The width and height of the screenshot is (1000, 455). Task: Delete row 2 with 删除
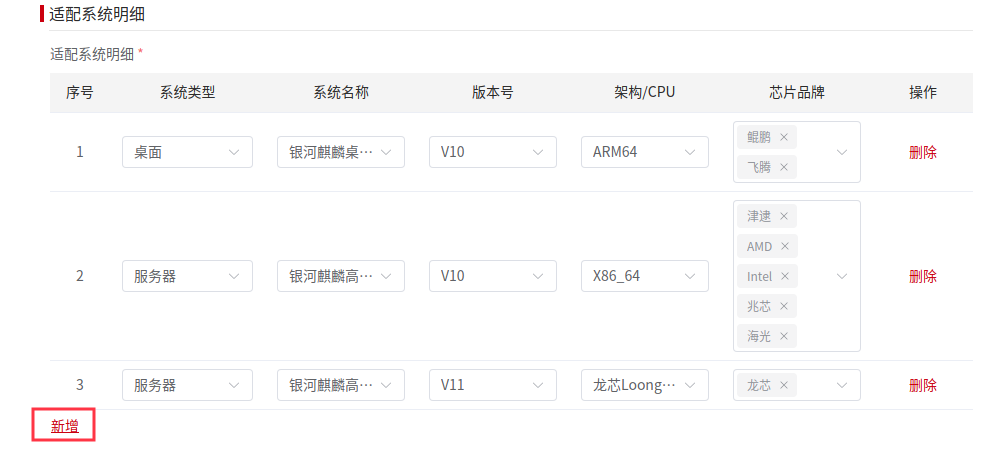pos(923,276)
